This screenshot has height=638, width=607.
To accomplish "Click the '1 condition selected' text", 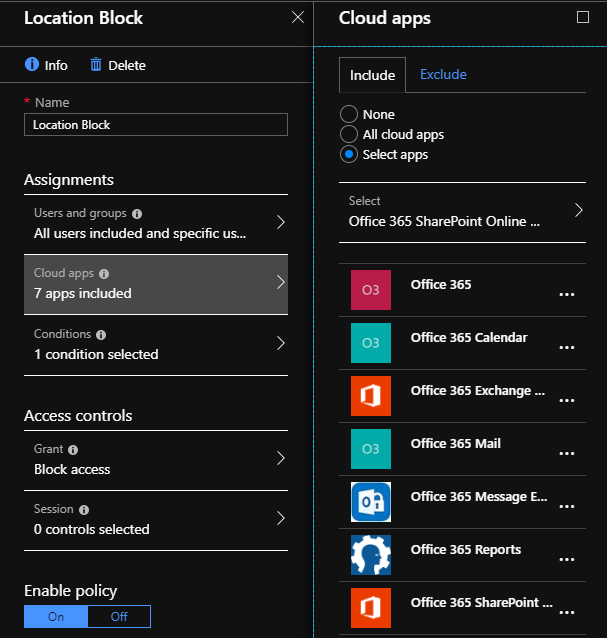I will (x=96, y=354).
